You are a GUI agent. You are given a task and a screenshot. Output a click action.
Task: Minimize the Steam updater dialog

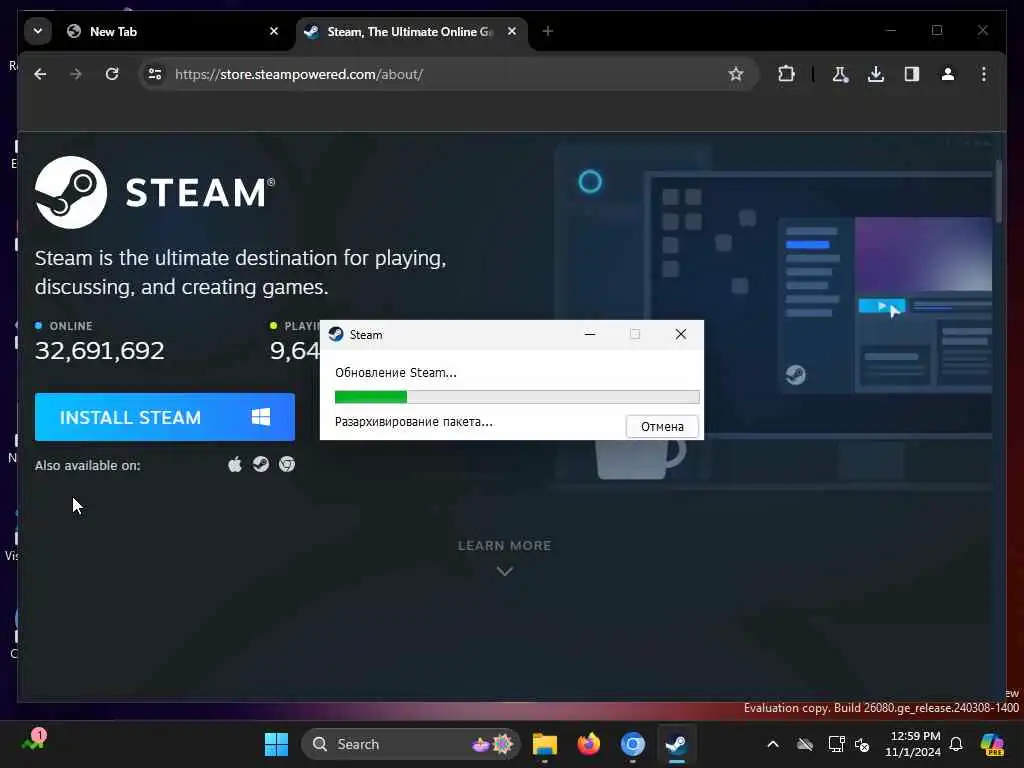[x=590, y=334]
